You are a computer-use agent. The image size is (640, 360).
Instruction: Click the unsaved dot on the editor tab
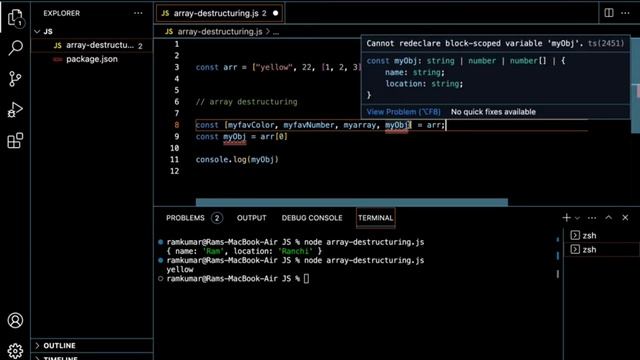276,13
